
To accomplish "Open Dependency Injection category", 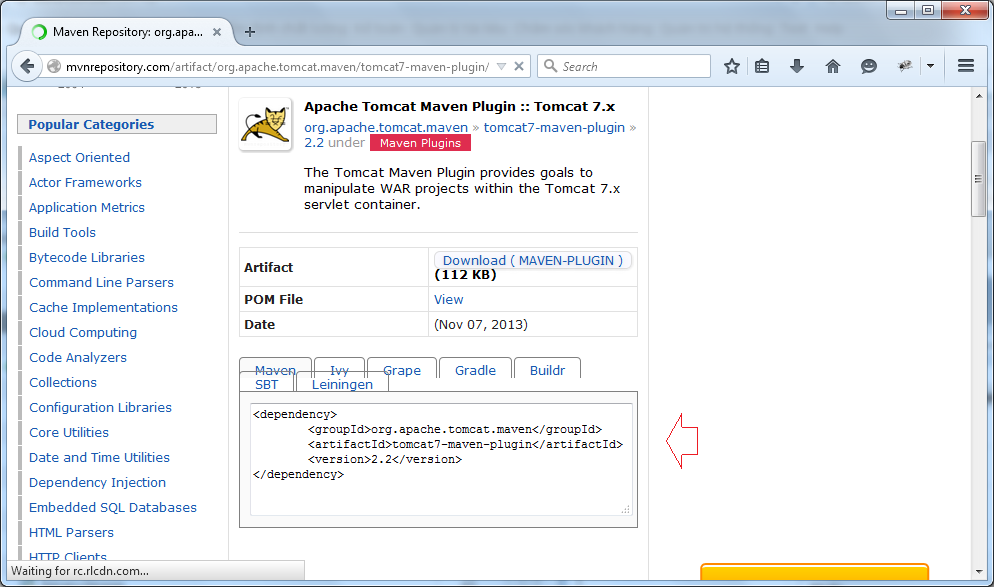I will [x=98, y=482].
